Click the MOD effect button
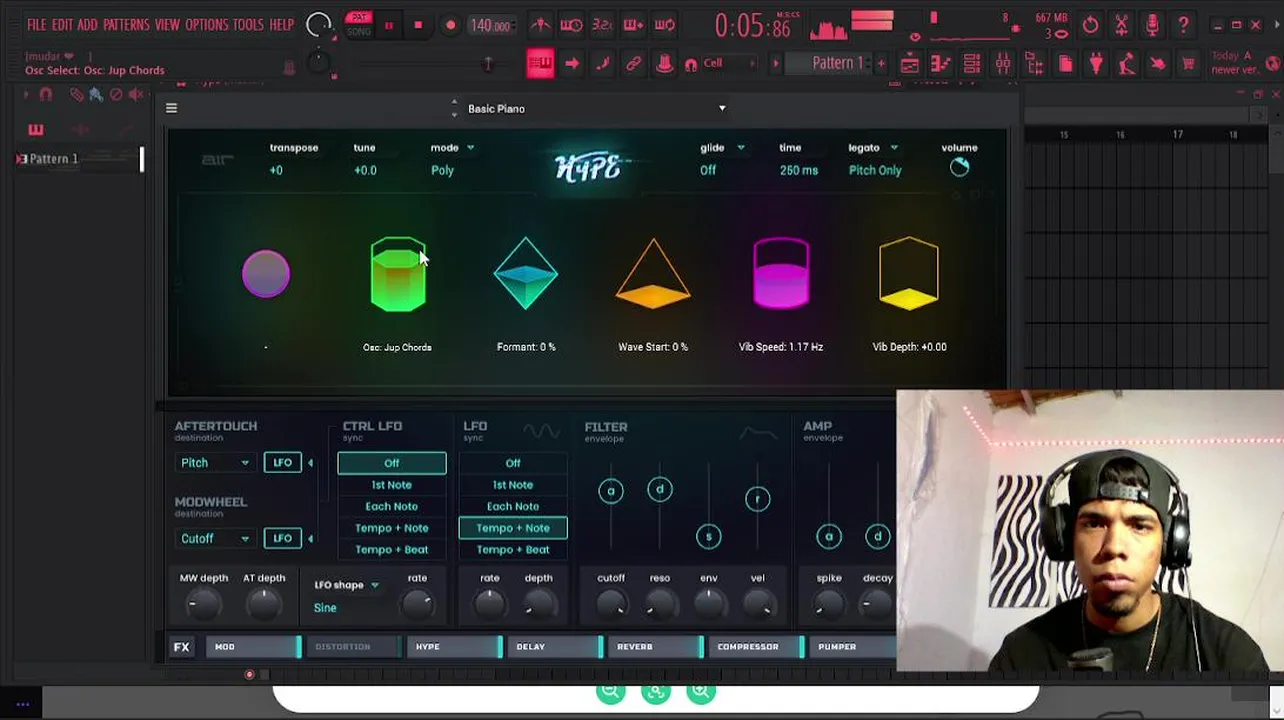1284x720 pixels. [253, 647]
